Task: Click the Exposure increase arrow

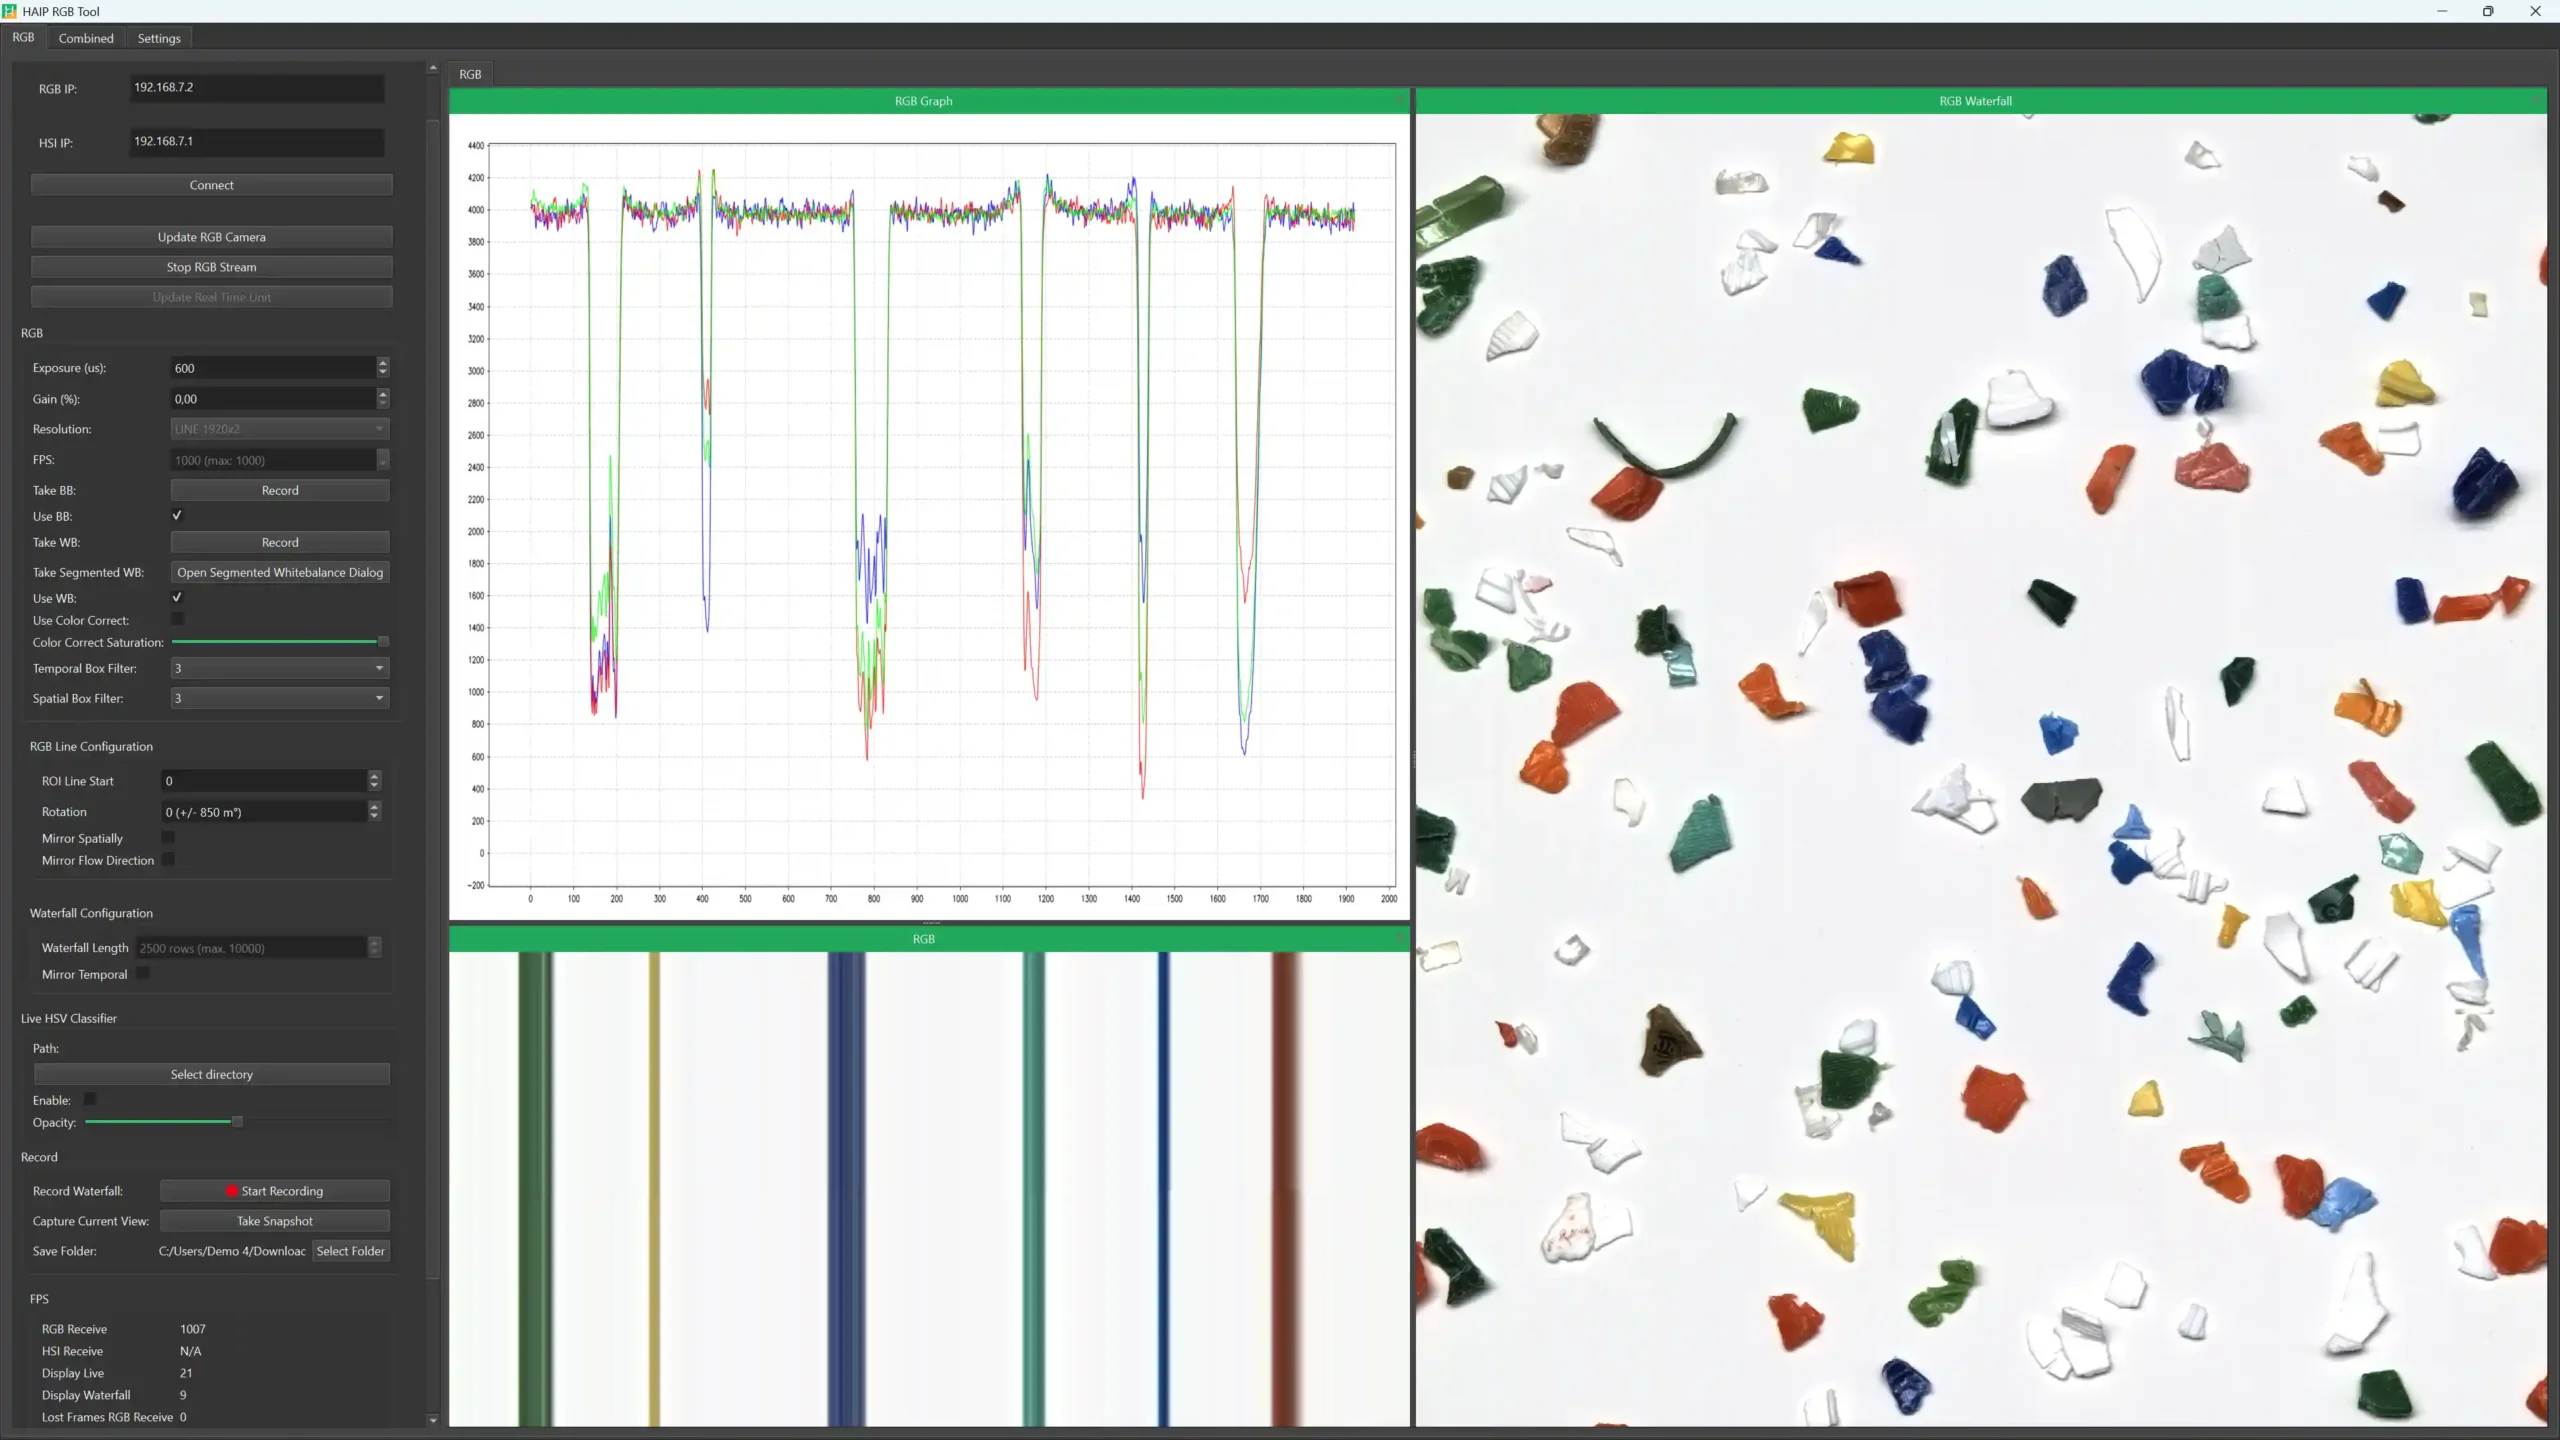Action: pos(382,363)
